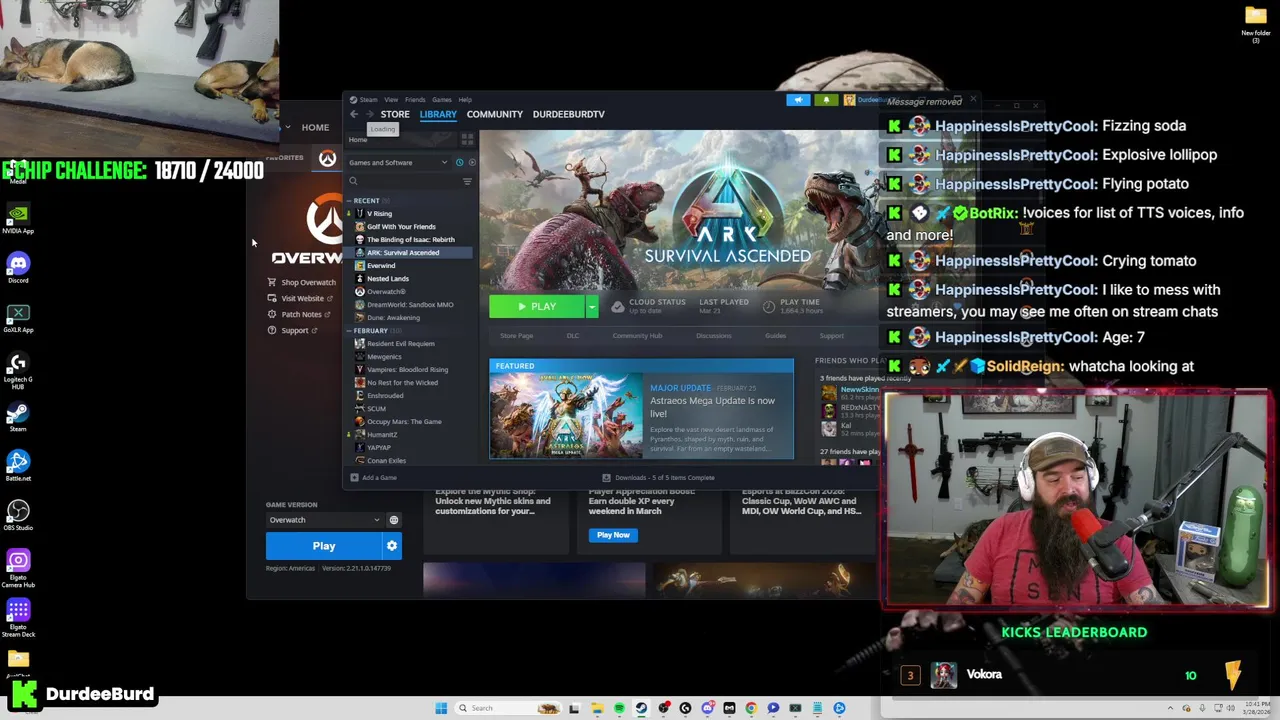Click Steam's back navigation arrow
Screen dimensions: 1280x720
point(354,114)
